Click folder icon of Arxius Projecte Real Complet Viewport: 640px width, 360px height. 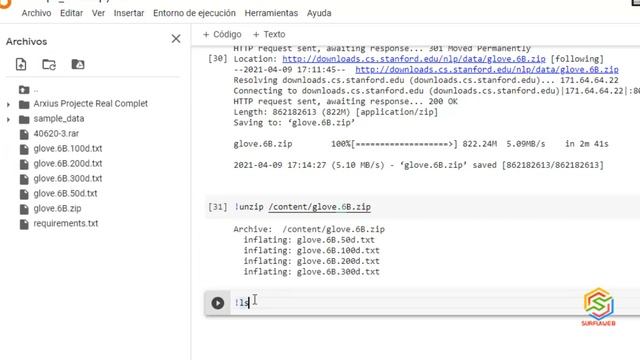[24, 104]
